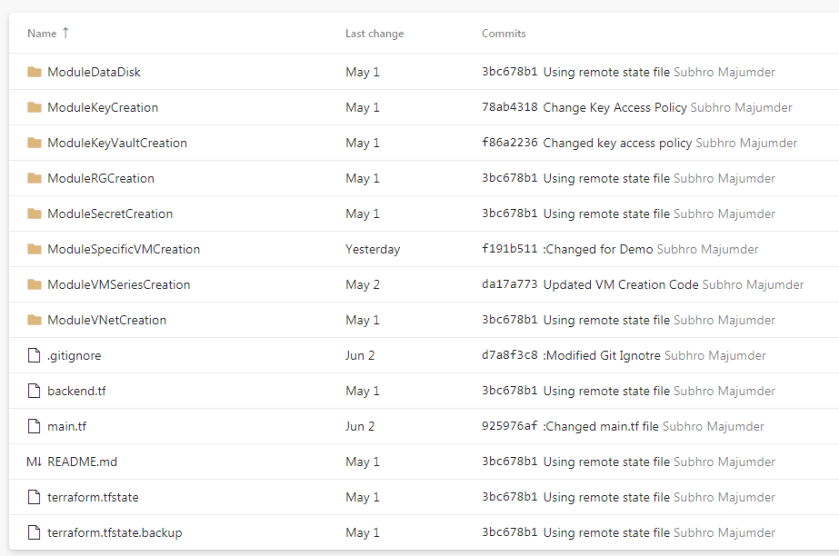Open the ModuleVMSeriesCreation folder
839x556 pixels.
coord(118,285)
